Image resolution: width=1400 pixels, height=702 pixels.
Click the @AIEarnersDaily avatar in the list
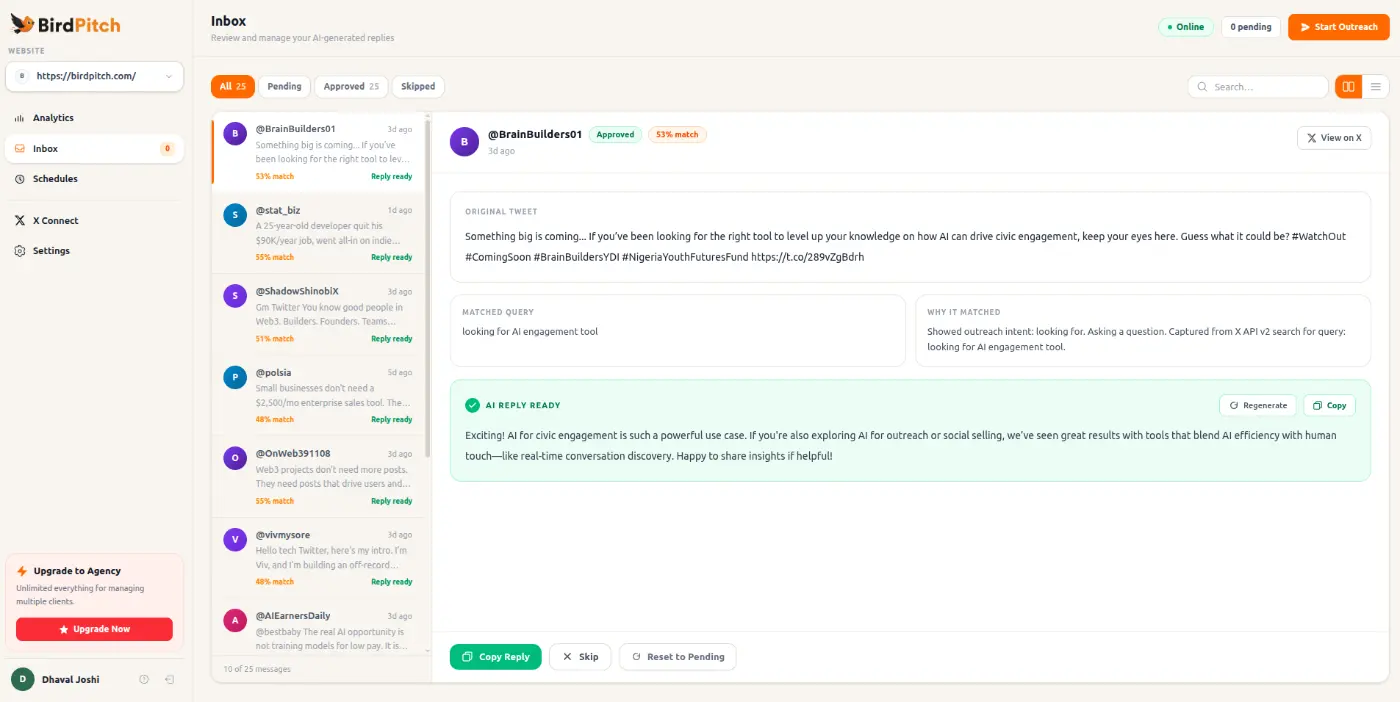tap(235, 620)
